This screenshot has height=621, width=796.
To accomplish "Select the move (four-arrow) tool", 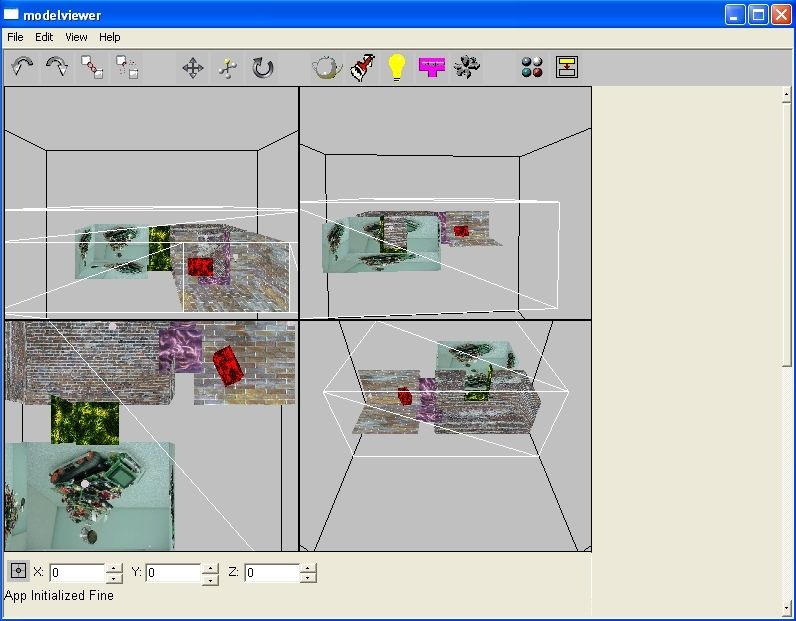I will [193, 68].
